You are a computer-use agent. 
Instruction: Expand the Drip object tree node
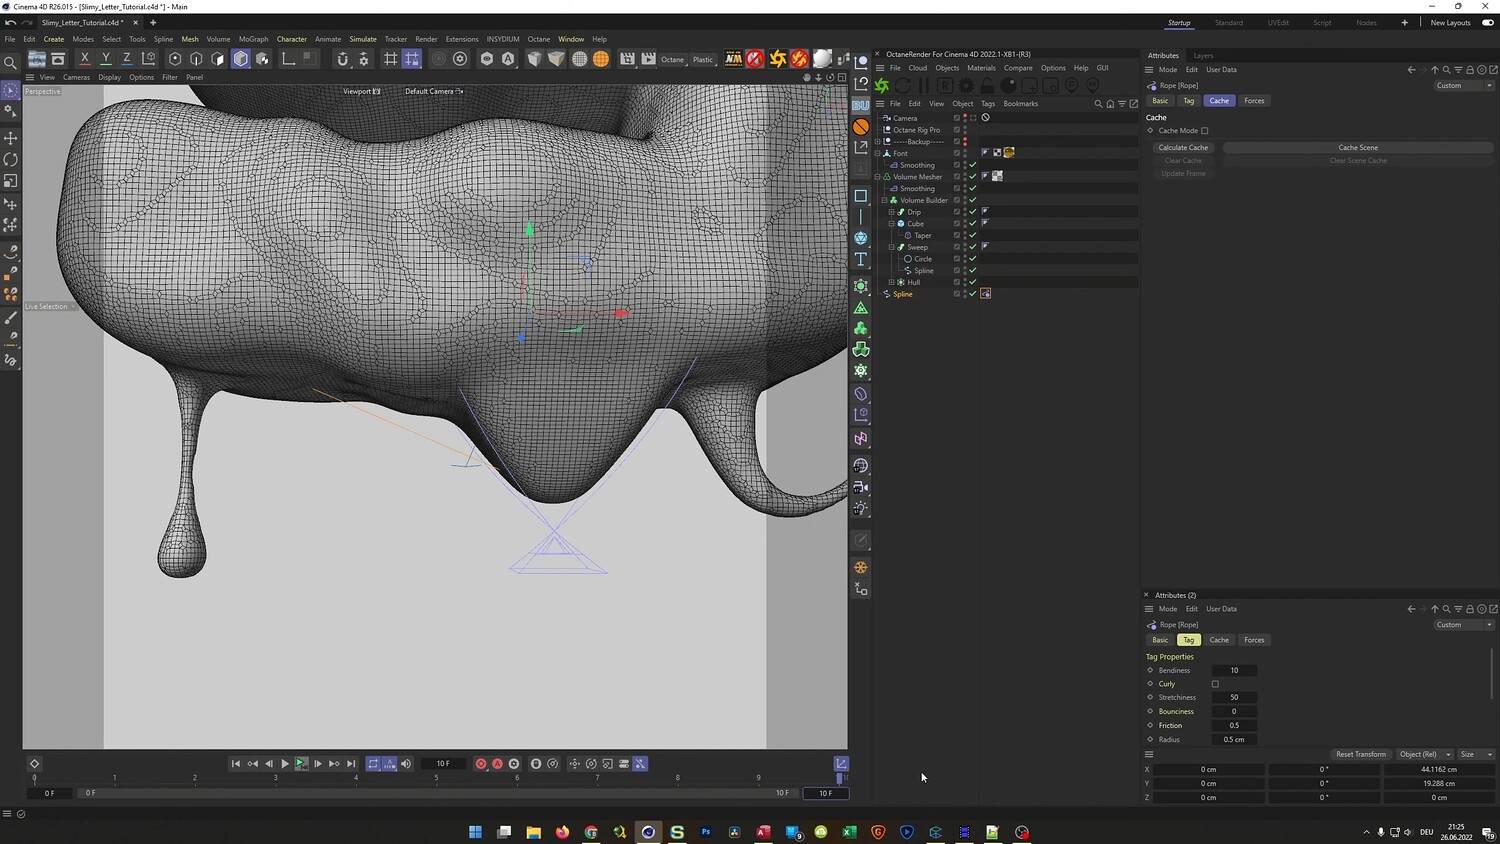tap(892, 212)
